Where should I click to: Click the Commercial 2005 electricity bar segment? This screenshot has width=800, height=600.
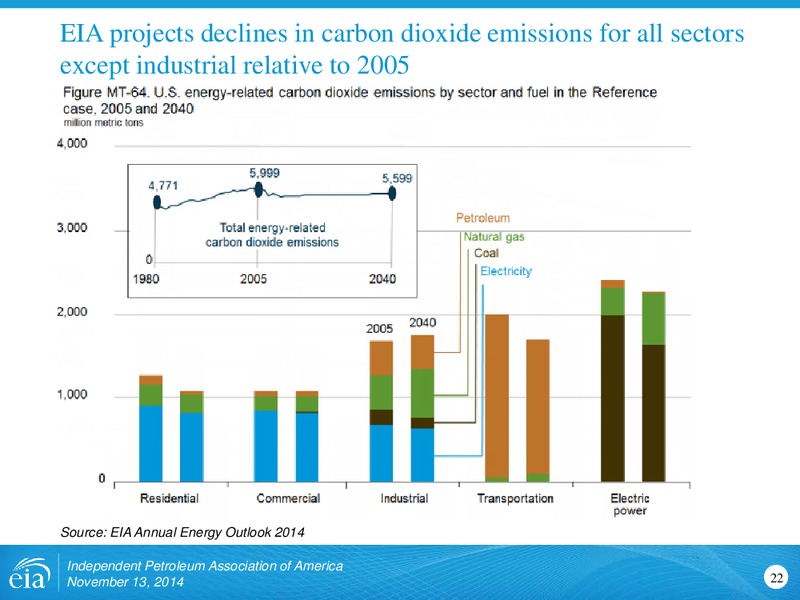tap(266, 446)
